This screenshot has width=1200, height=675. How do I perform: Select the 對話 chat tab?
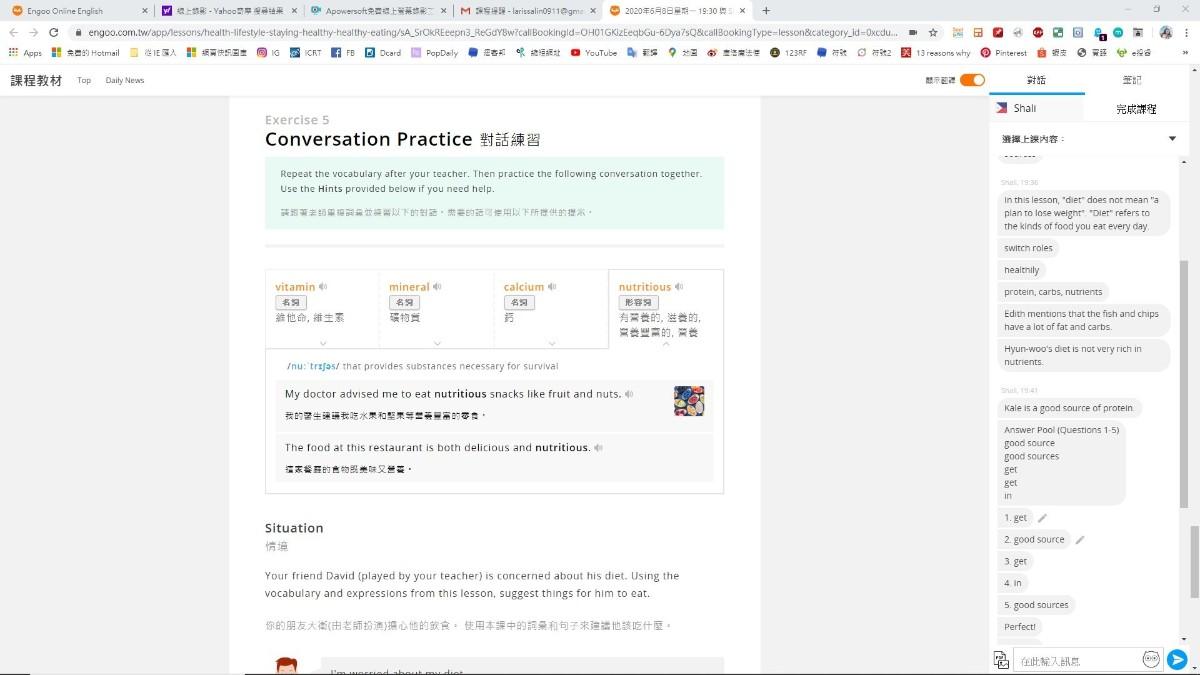pyautogui.click(x=1036, y=80)
